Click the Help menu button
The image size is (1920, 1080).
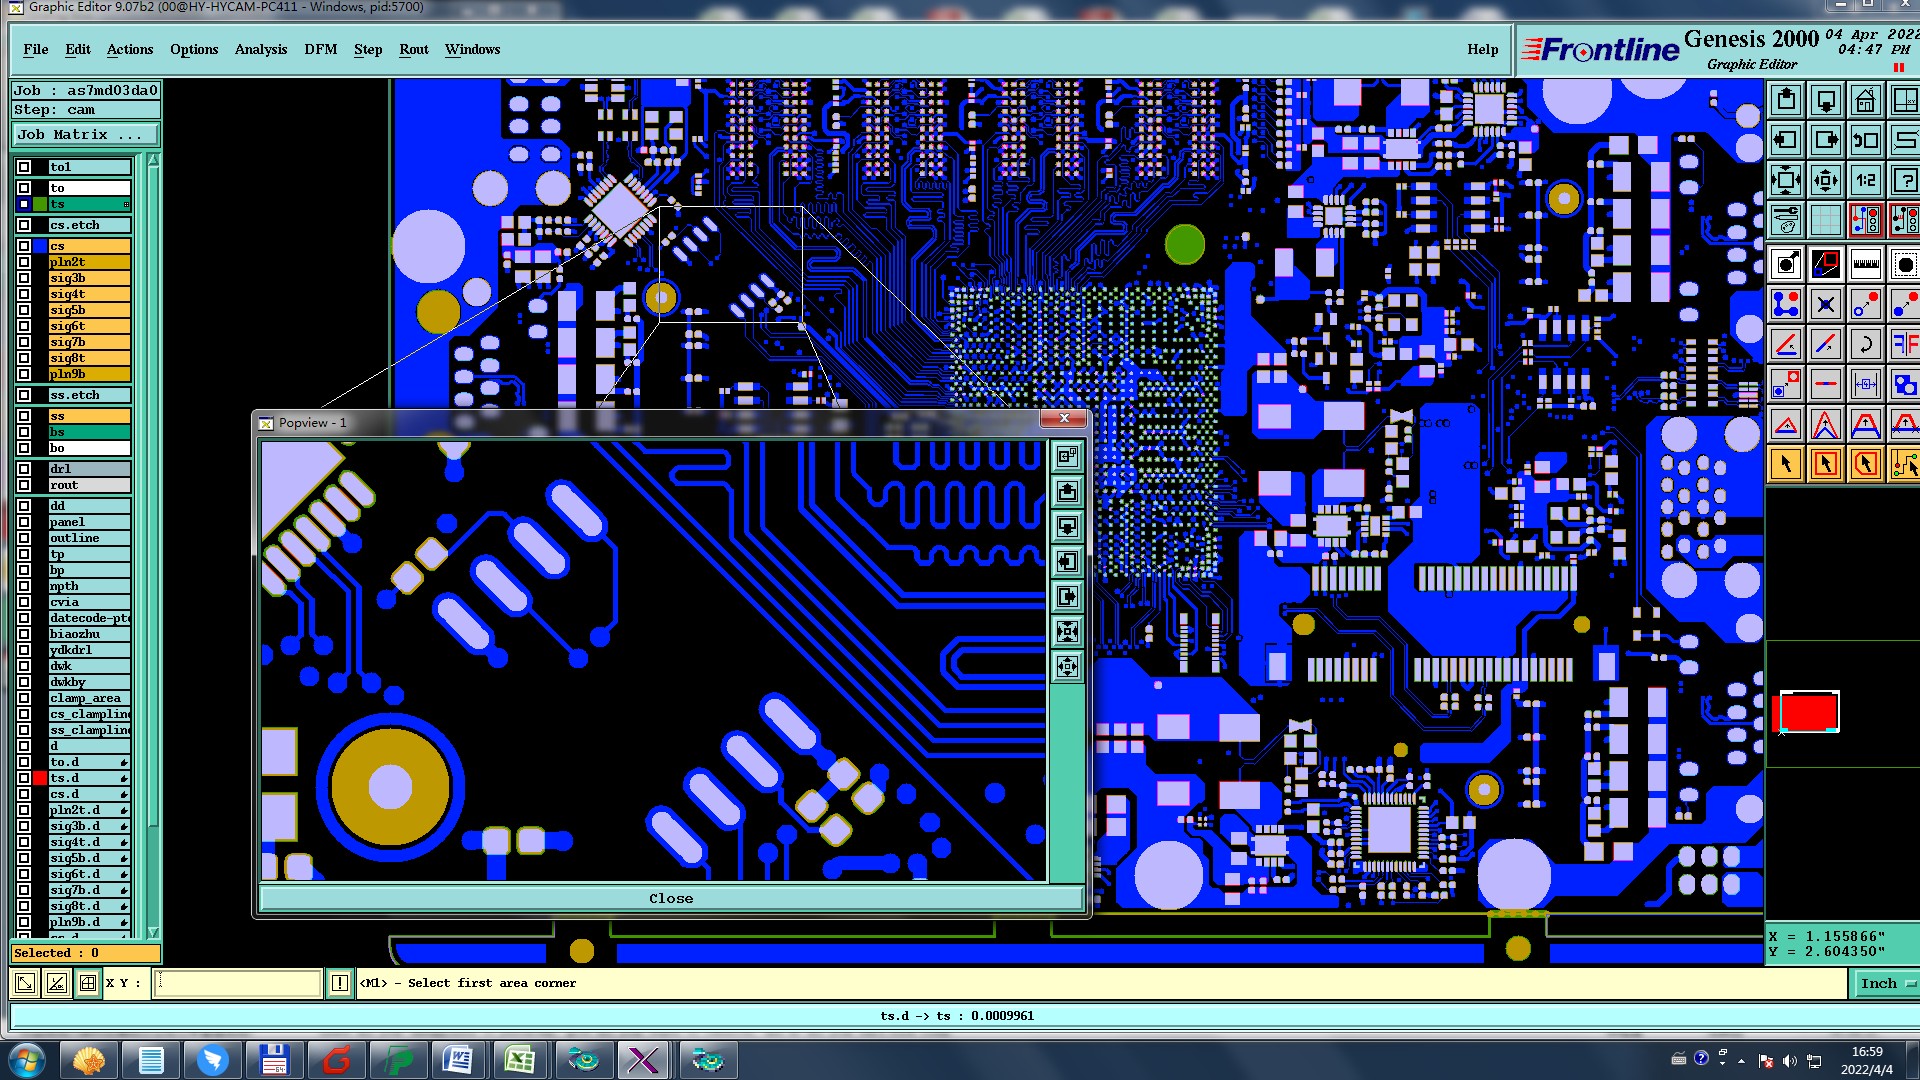pyautogui.click(x=1482, y=49)
